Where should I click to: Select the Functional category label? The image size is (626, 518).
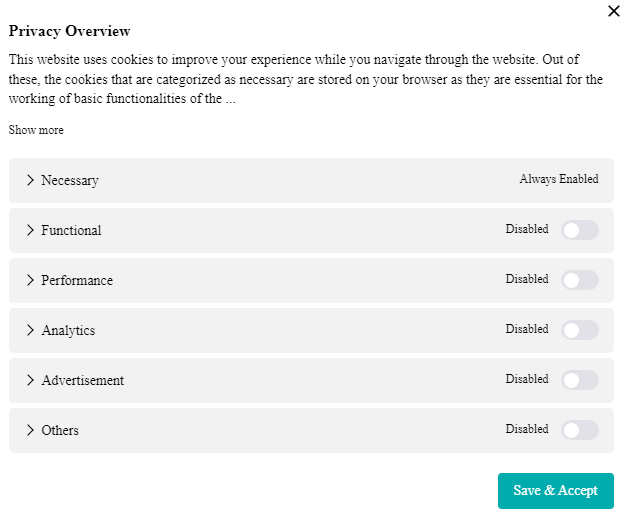[x=71, y=231]
